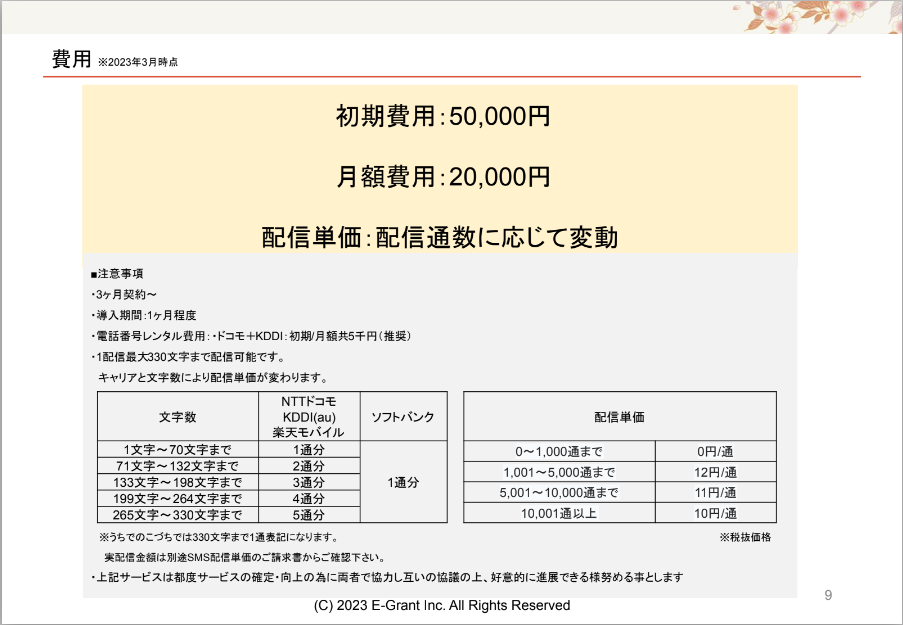Click the 配信単価:配信通数に応じて変動 heading
This screenshot has width=903, height=625.
tap(440, 237)
